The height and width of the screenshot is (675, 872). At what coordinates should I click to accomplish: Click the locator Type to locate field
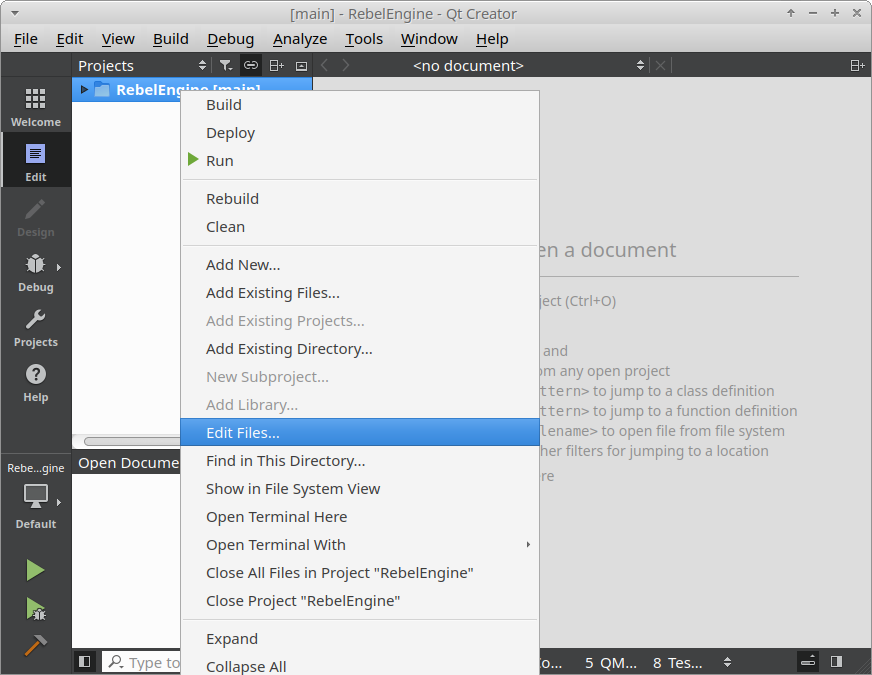click(142, 662)
